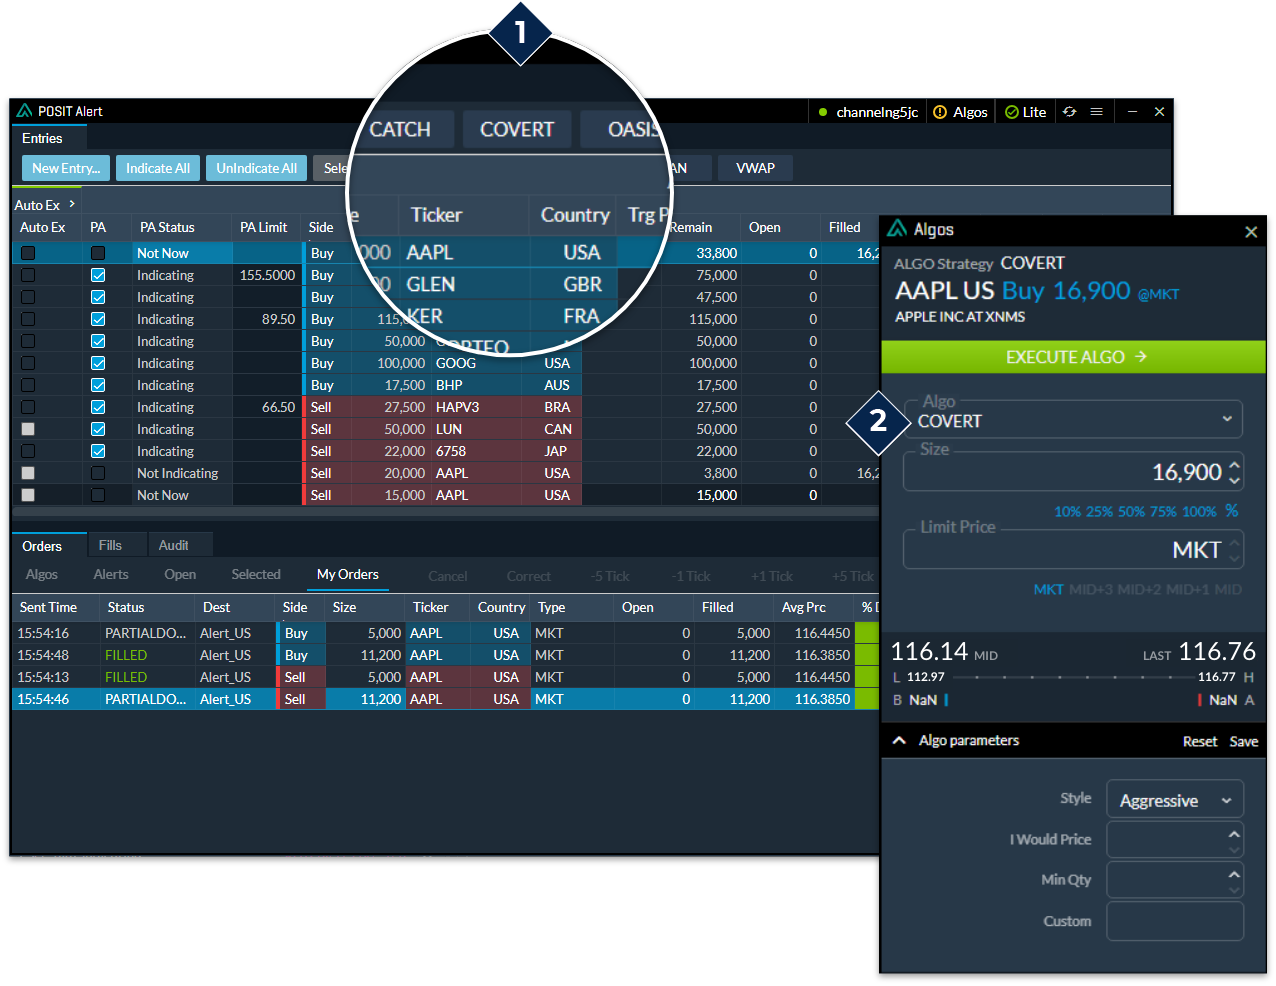Click the refresh icon in the title bar
The width and height of the screenshot is (1276, 986).
pos(1068,111)
